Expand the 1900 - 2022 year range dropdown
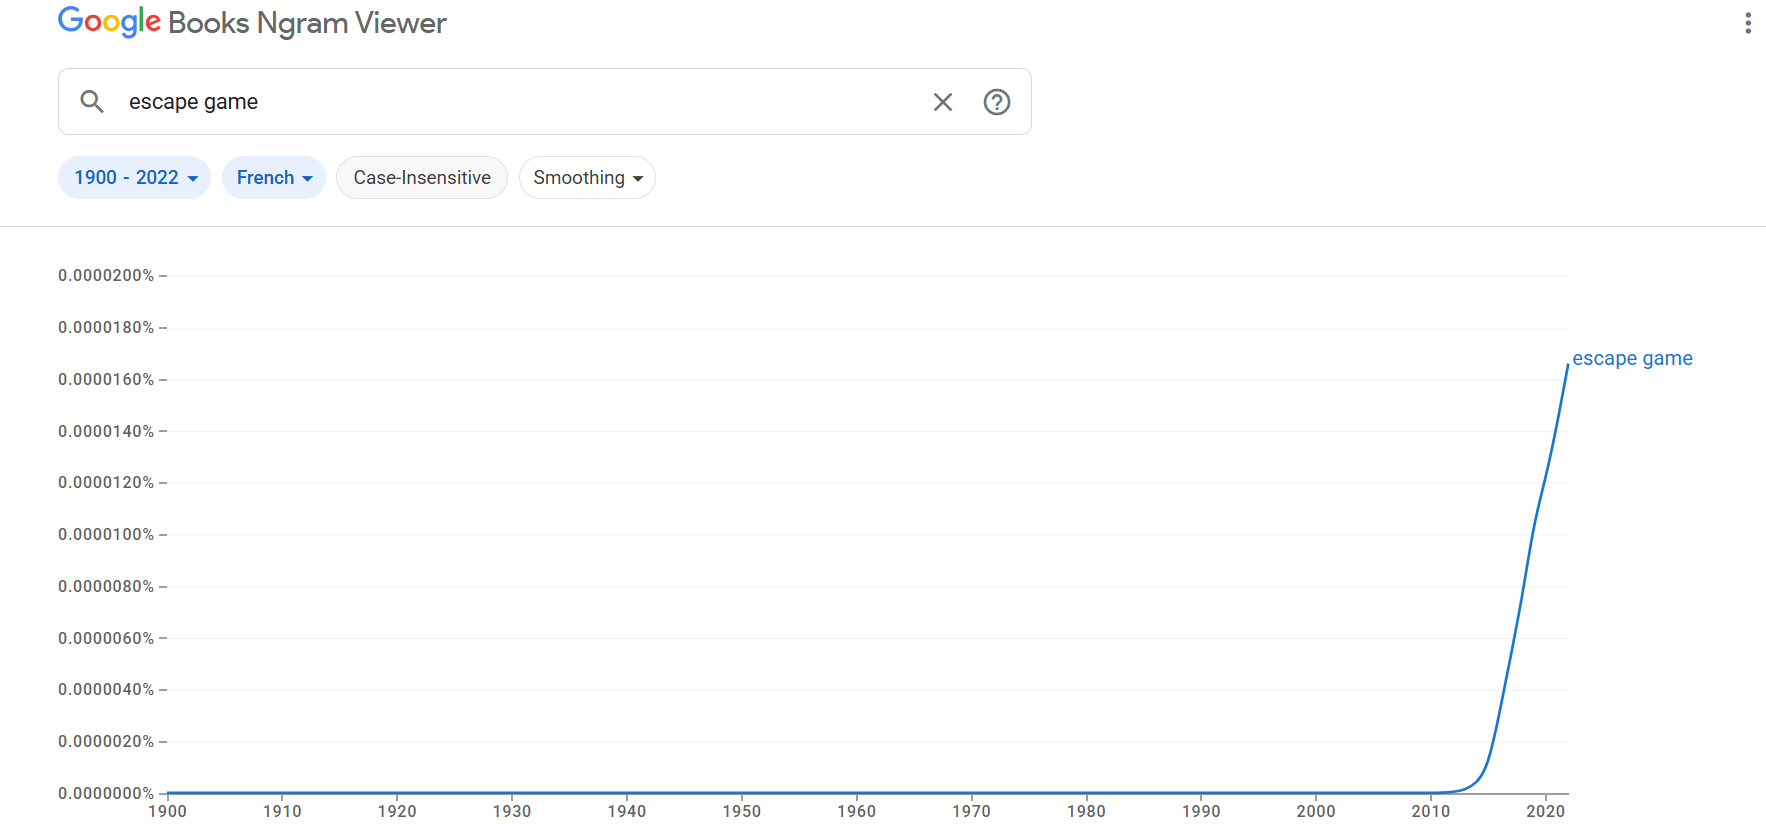 pyautogui.click(x=134, y=178)
